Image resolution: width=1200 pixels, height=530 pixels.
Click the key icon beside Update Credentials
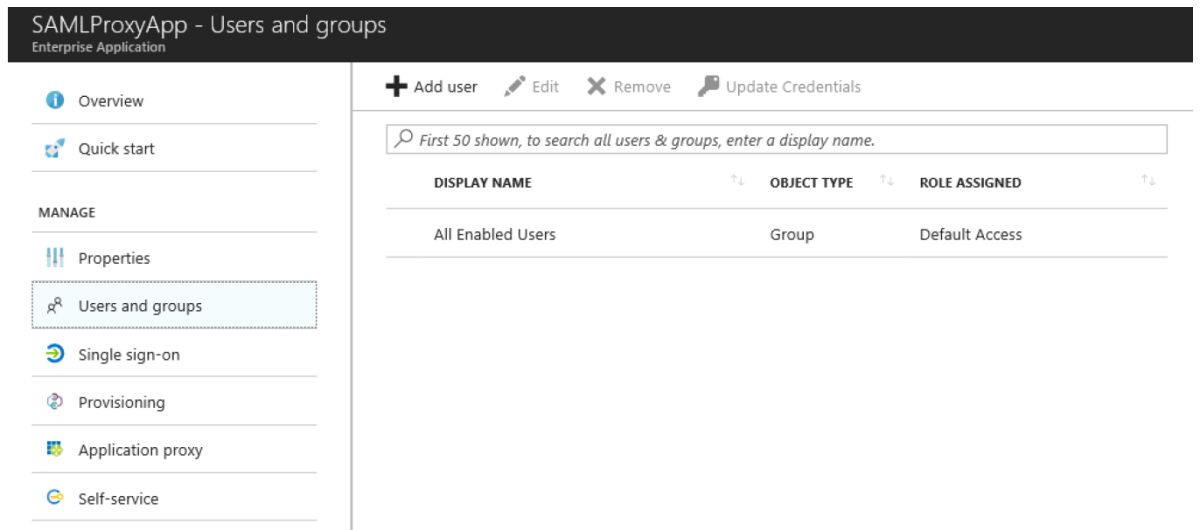(708, 87)
